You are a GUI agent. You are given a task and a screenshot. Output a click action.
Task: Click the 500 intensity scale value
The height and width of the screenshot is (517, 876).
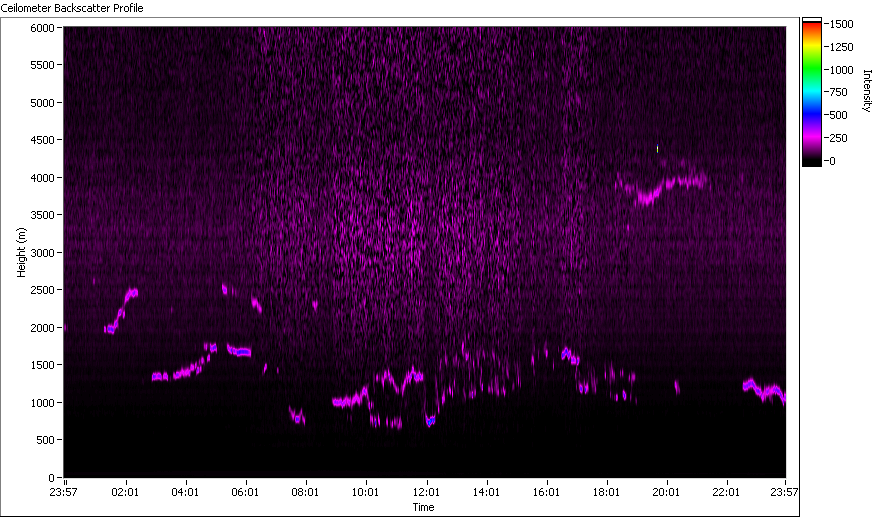pos(839,115)
